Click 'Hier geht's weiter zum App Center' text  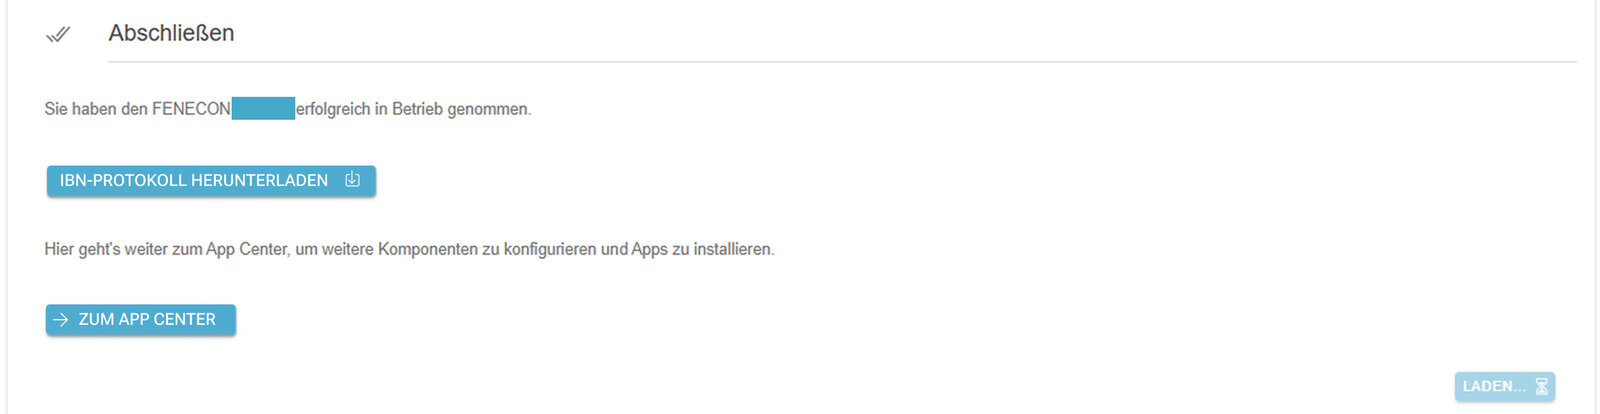point(167,249)
